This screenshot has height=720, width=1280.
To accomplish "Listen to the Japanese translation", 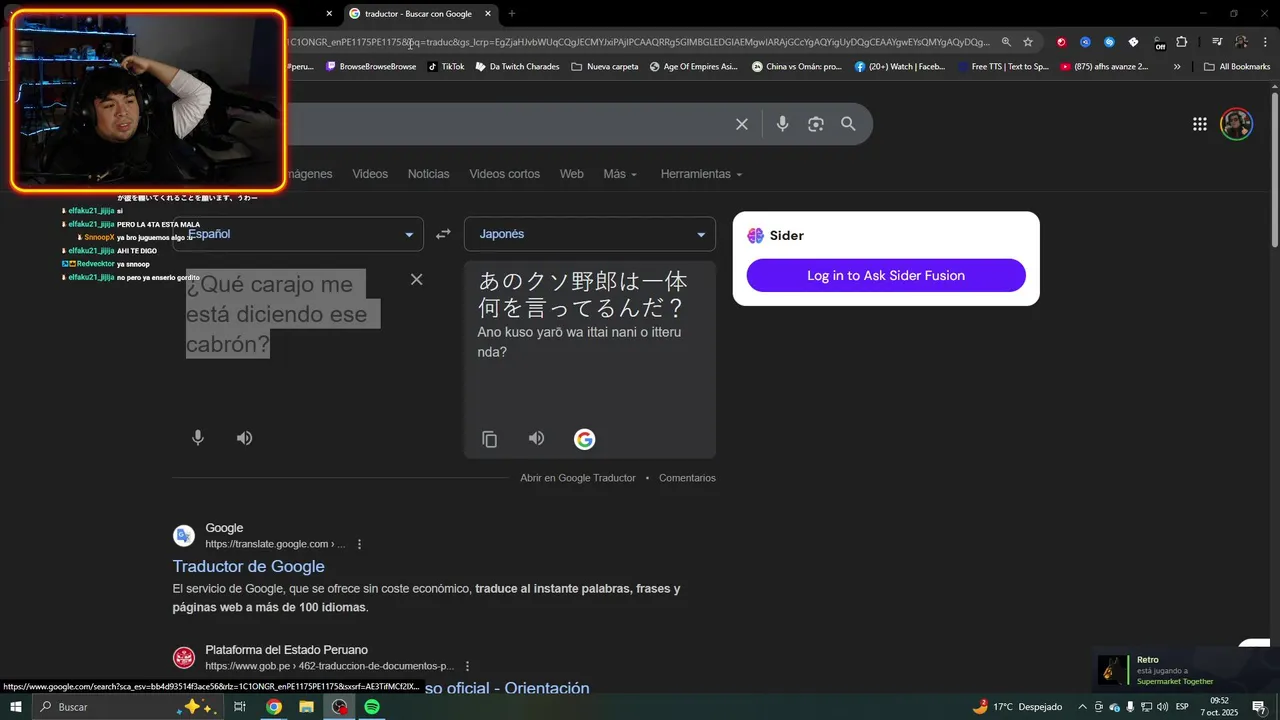I will (x=537, y=439).
